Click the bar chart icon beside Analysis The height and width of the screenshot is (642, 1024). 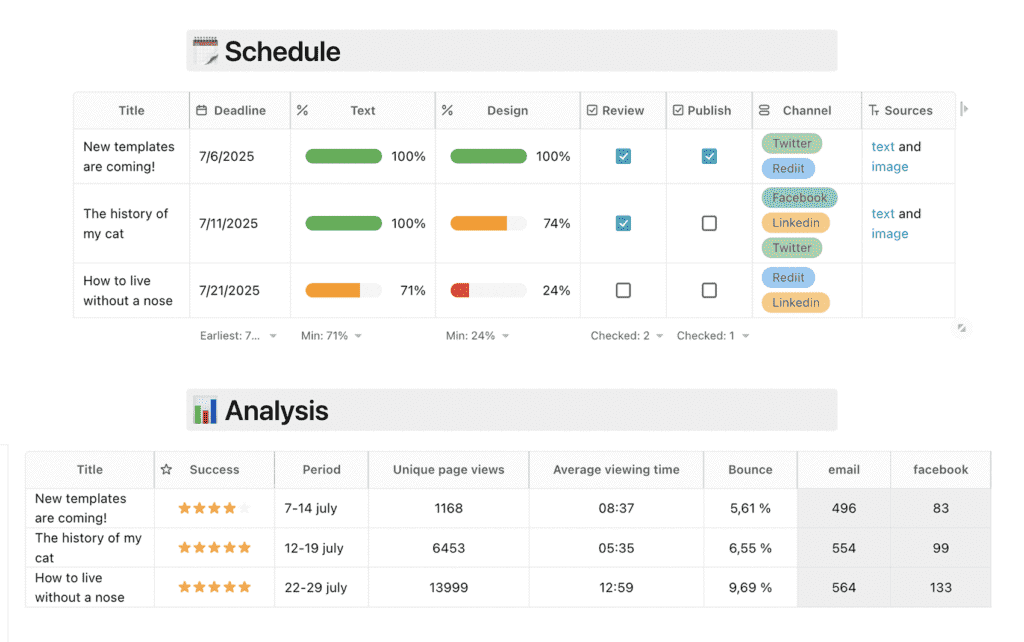[205, 410]
